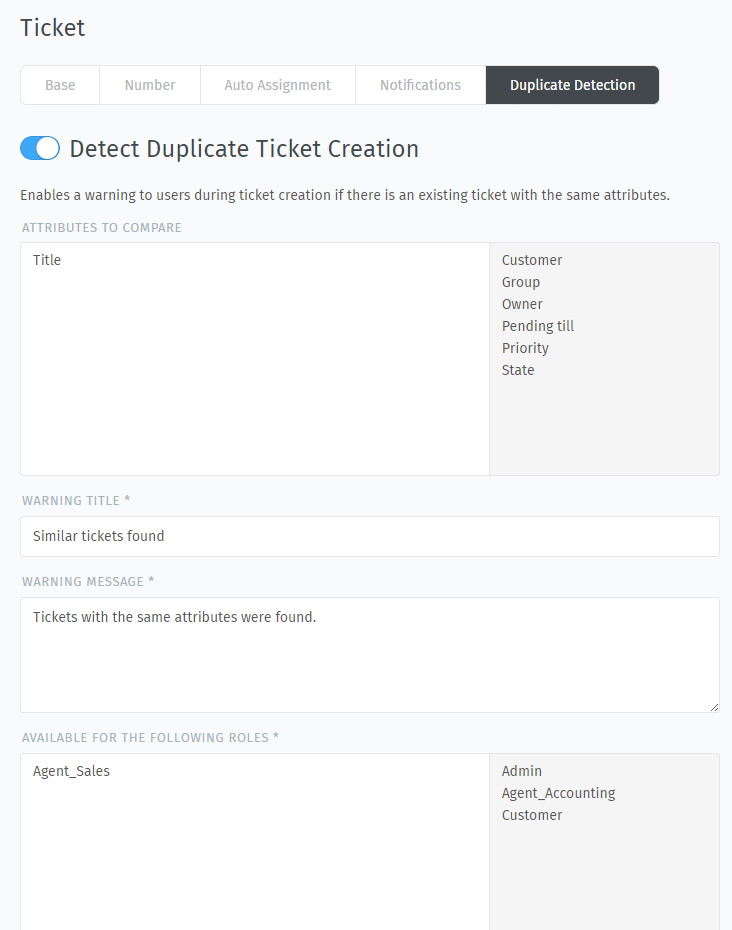Add Group attribute for comparison

click(520, 282)
